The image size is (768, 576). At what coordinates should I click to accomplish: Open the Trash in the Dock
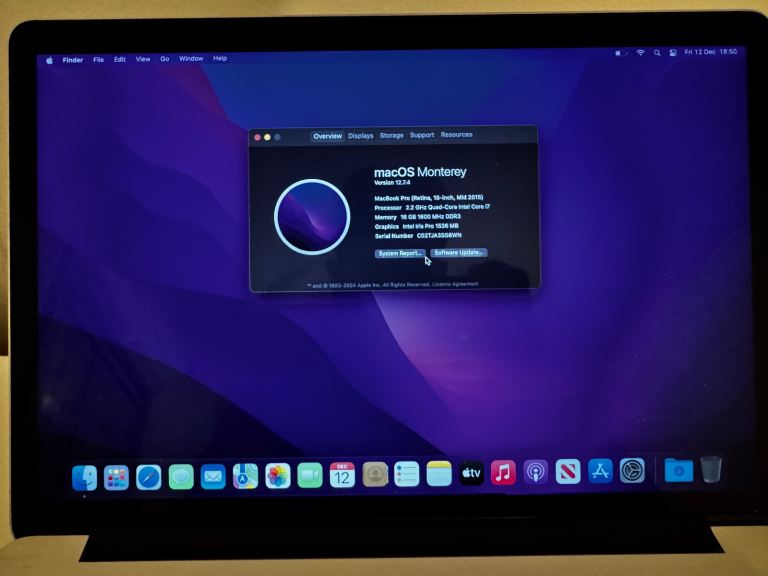point(711,469)
